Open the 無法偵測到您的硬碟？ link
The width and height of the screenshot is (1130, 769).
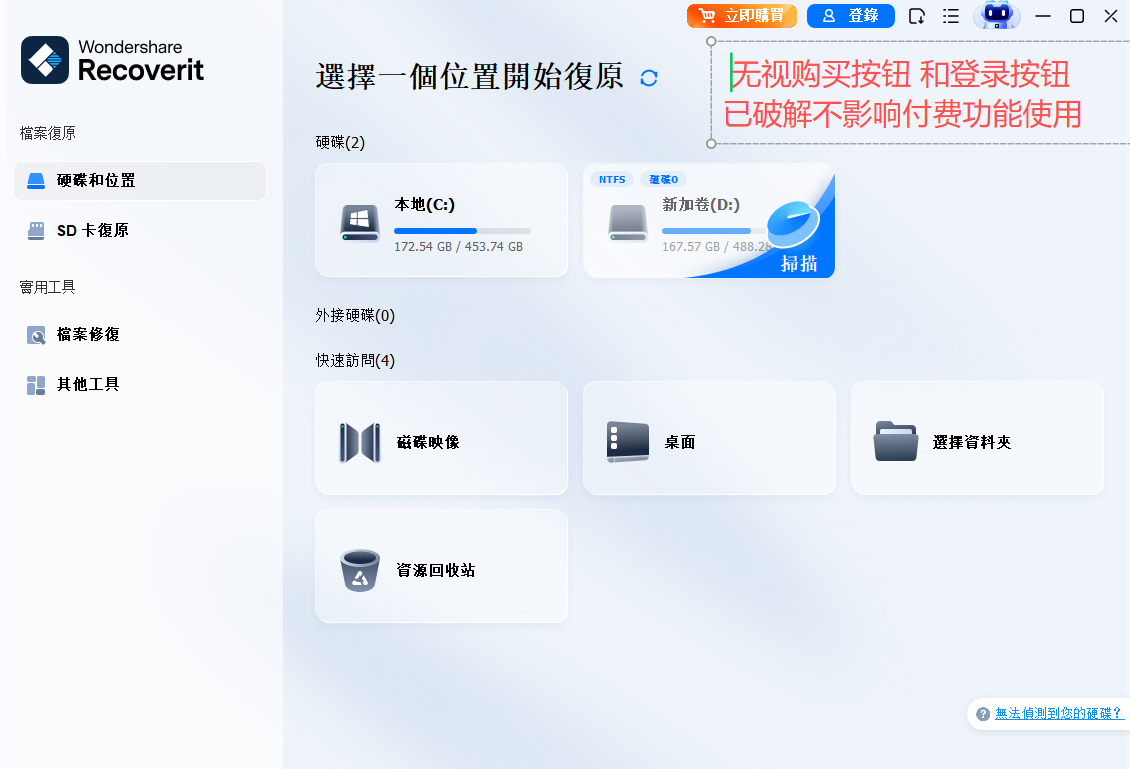point(1059,714)
